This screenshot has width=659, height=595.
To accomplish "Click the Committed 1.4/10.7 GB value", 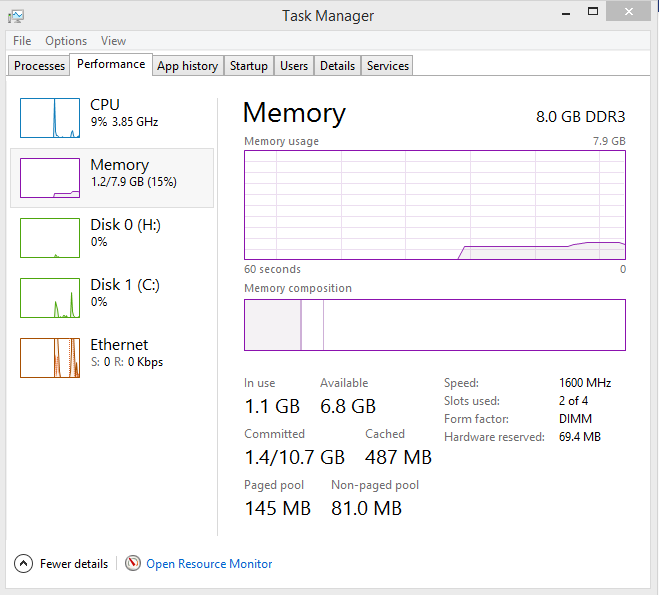I will coord(295,457).
